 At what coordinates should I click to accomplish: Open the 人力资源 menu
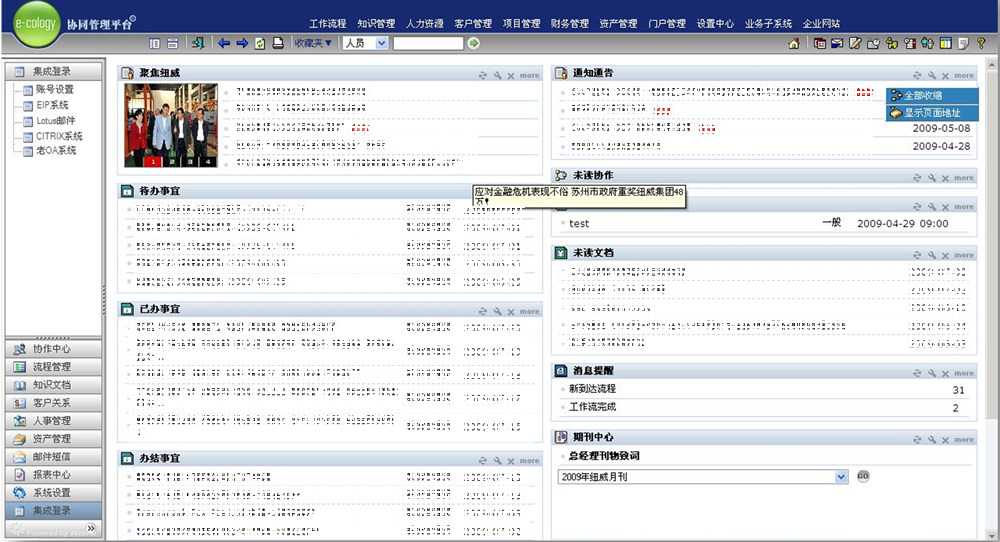click(x=425, y=24)
